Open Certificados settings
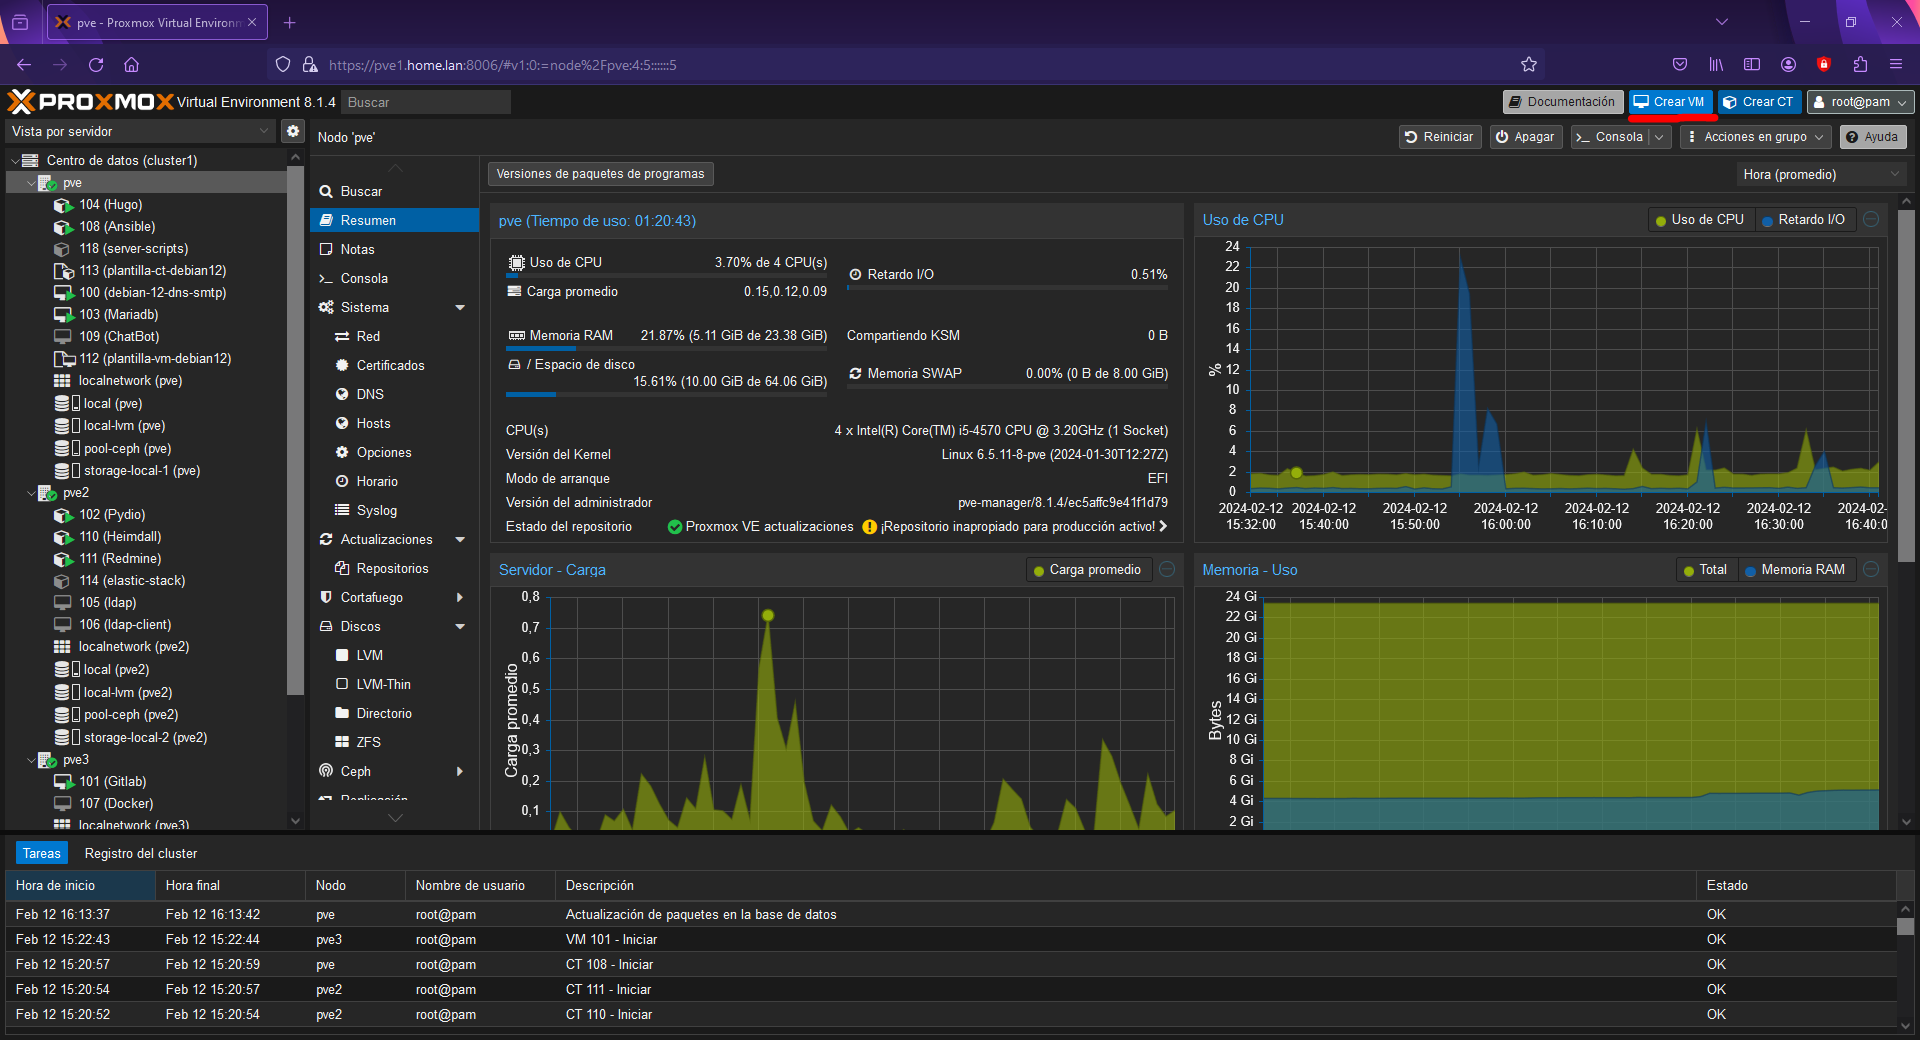The width and height of the screenshot is (1920, 1040). pyautogui.click(x=394, y=366)
